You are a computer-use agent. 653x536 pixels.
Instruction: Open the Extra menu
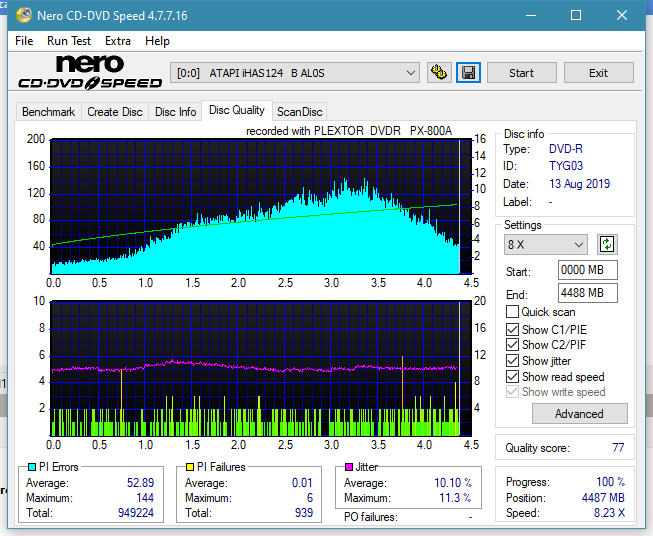(x=118, y=41)
